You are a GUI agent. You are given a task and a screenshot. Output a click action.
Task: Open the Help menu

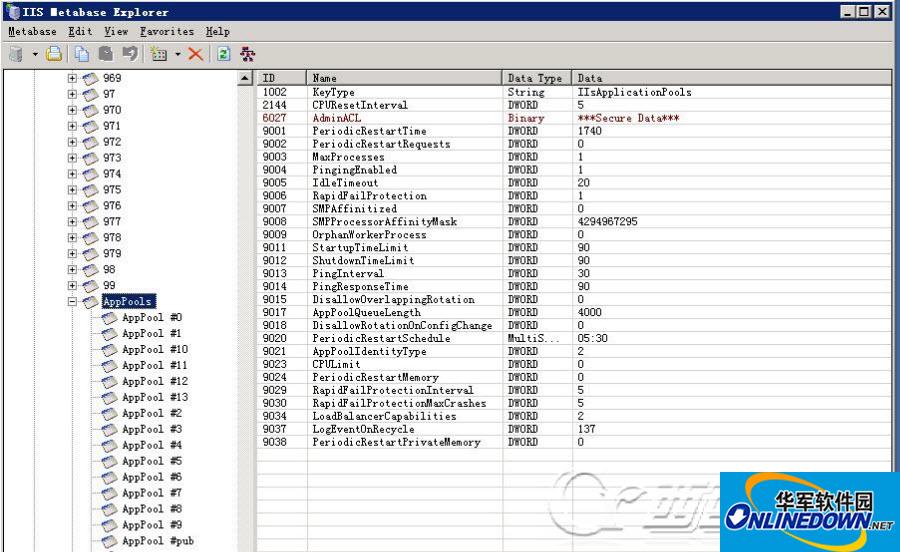[x=218, y=32]
